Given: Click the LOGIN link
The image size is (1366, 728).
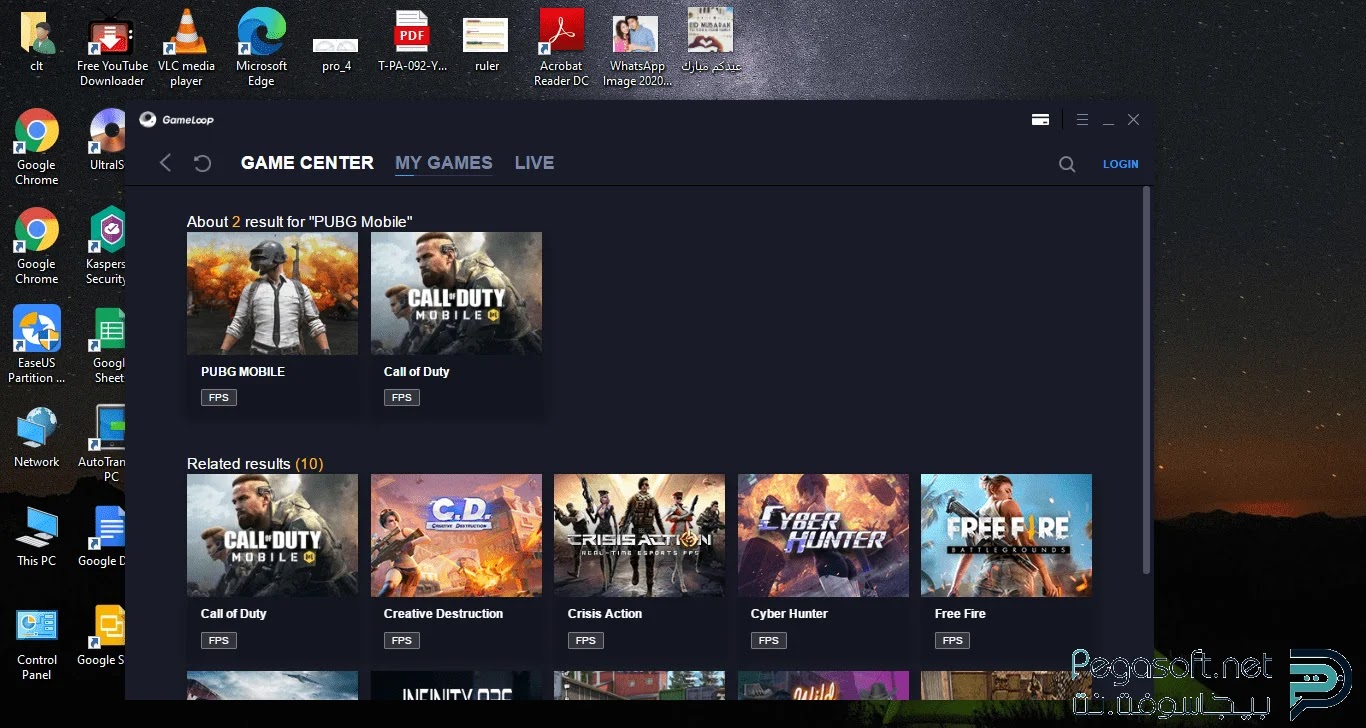Looking at the screenshot, I should (1120, 164).
